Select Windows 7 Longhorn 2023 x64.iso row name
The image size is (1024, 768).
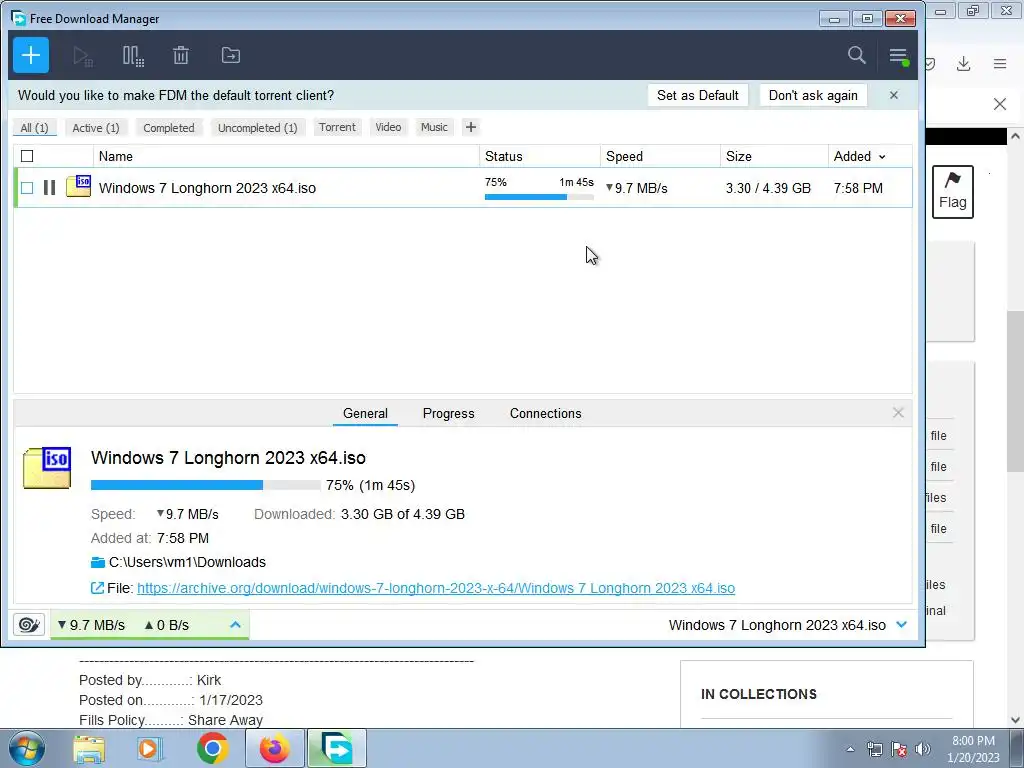pyautogui.click(x=207, y=188)
